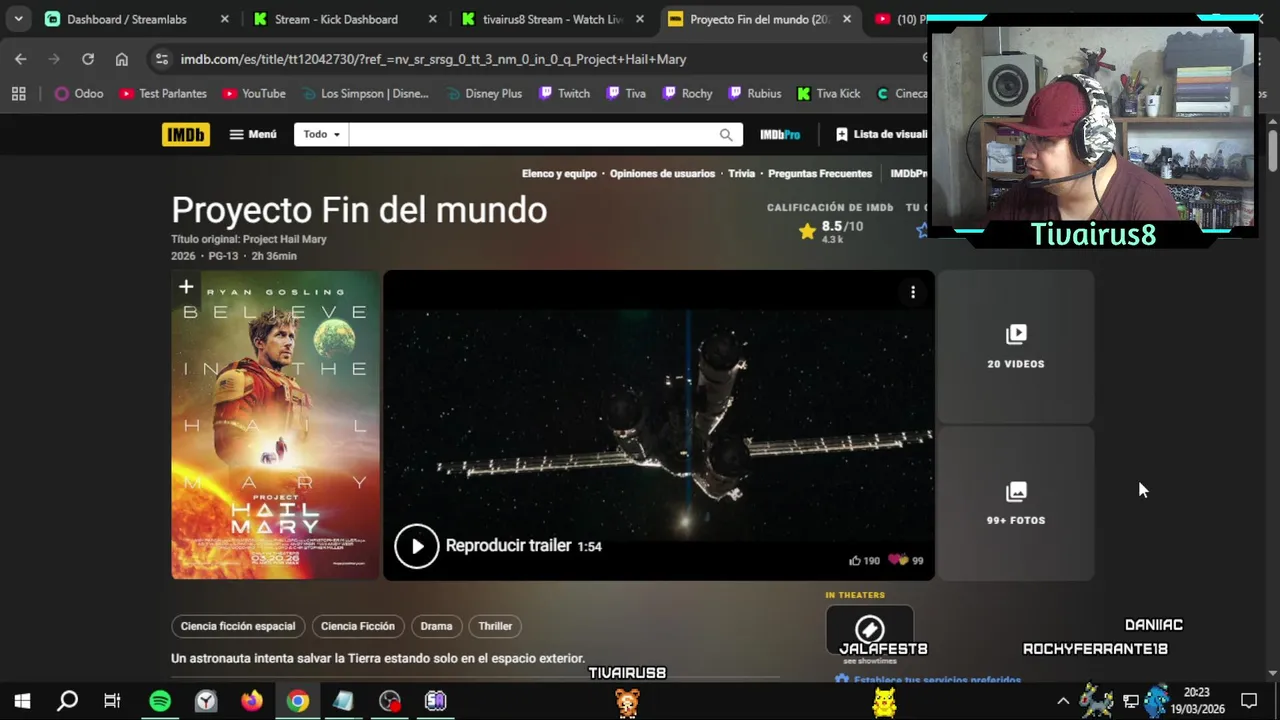Screen dimensions: 1280x720
Task: Expand hidden system tray icons chevron
Action: (x=1063, y=701)
